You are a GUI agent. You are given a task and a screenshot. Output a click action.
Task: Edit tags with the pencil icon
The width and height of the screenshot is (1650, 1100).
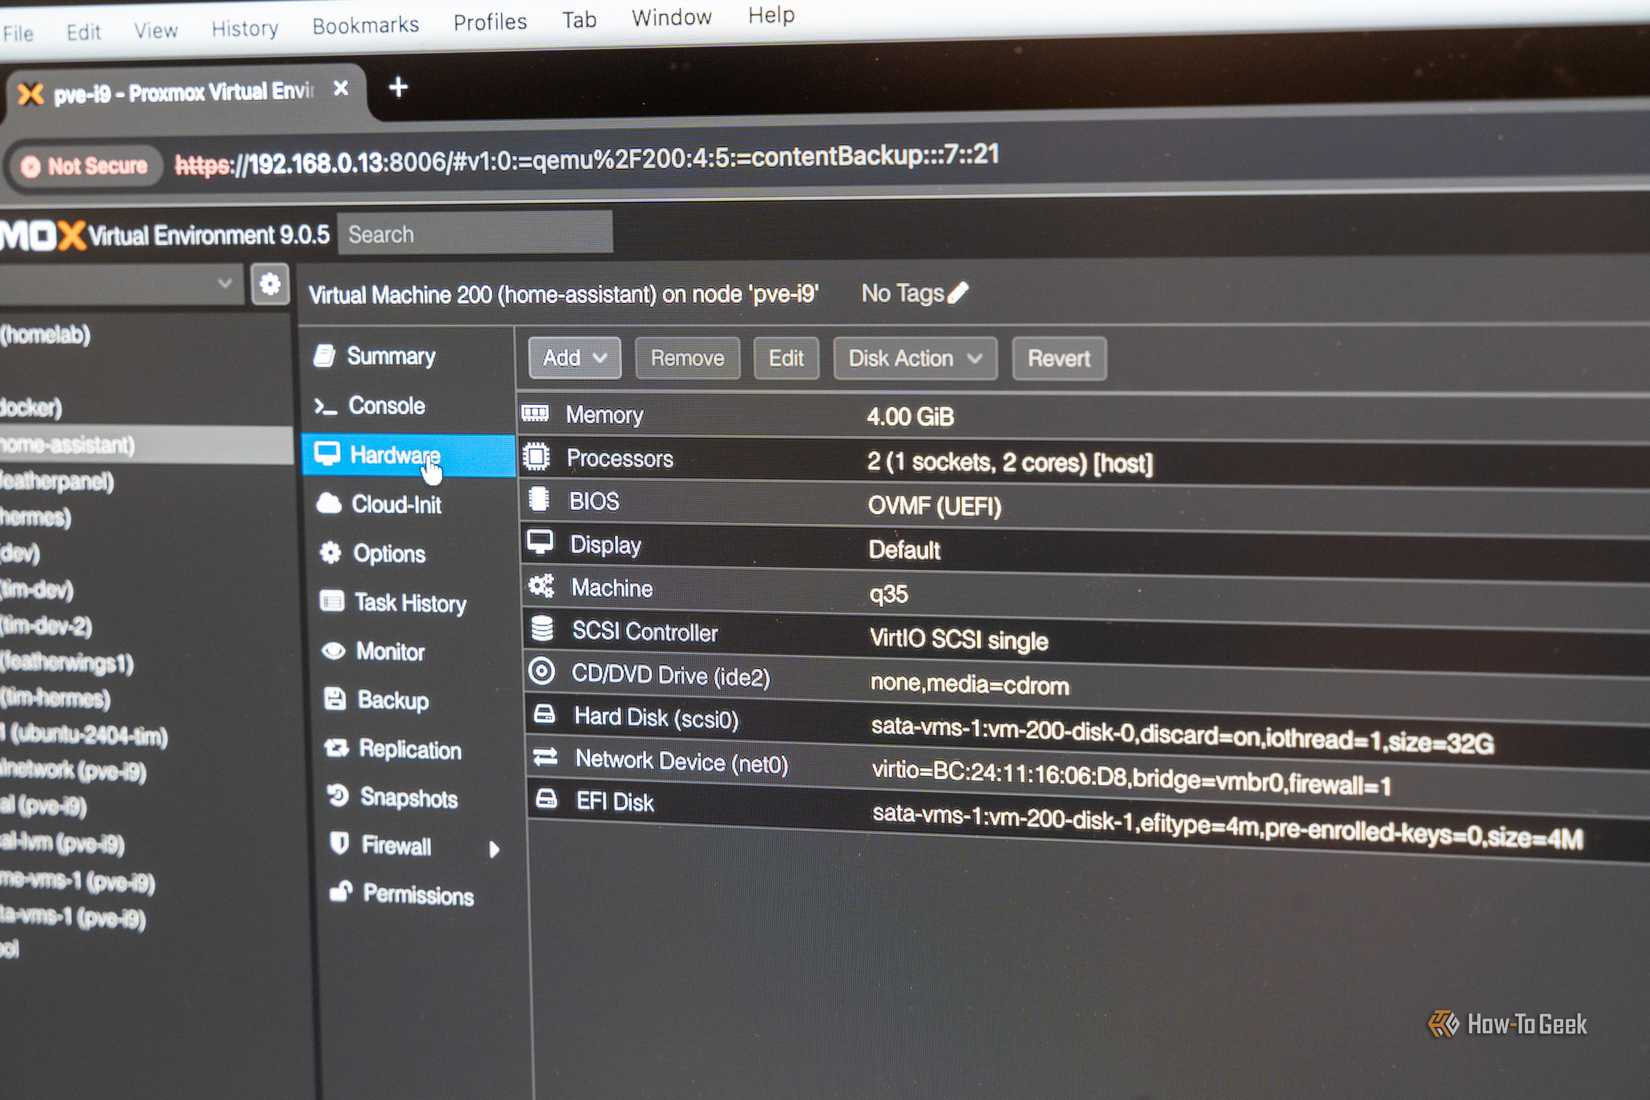coord(958,293)
